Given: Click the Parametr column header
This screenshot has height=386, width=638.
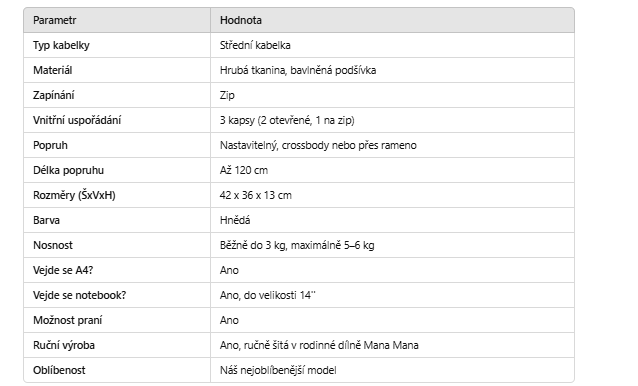Looking at the screenshot, I should pos(117,20).
